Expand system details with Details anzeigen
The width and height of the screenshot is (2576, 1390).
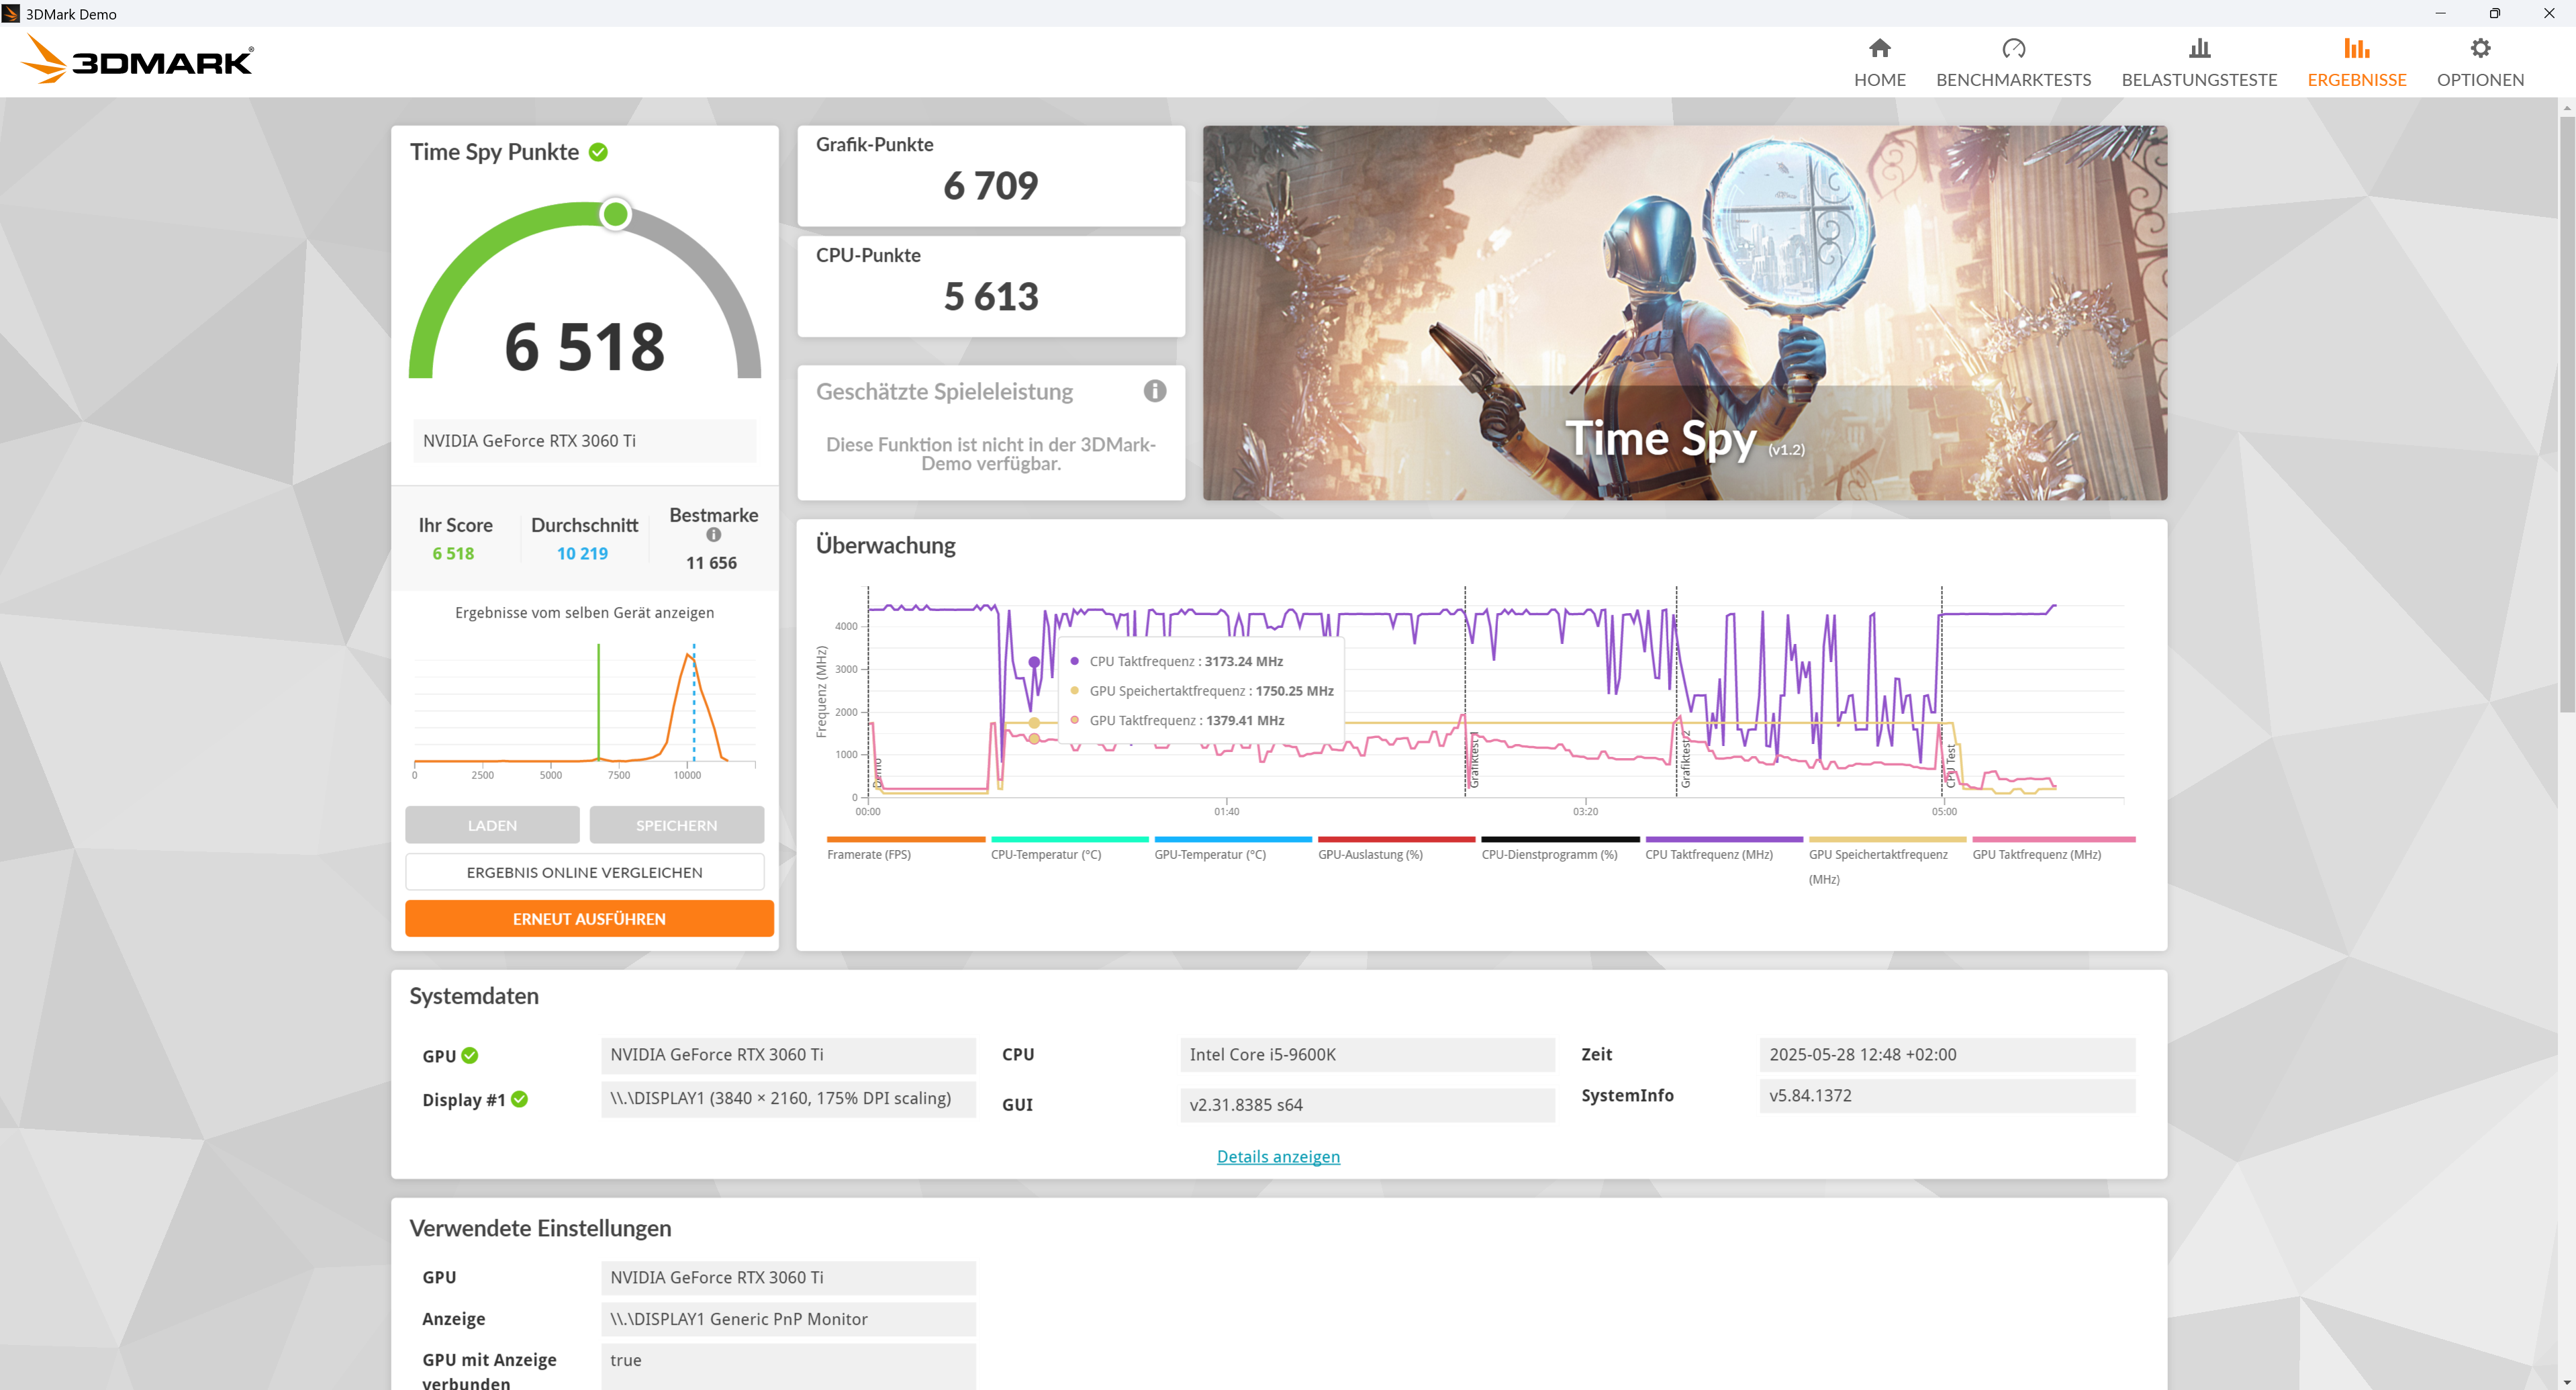(x=1277, y=1156)
